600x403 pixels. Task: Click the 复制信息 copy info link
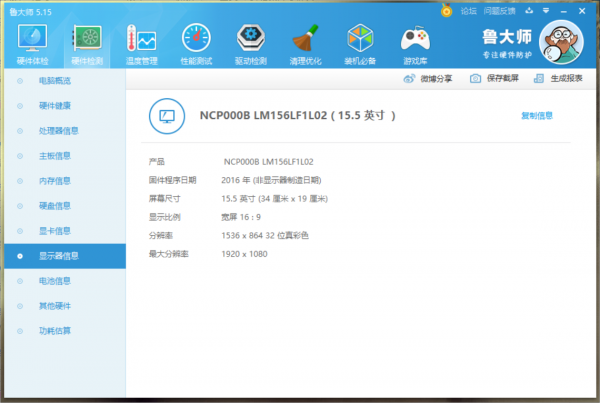tap(537, 116)
